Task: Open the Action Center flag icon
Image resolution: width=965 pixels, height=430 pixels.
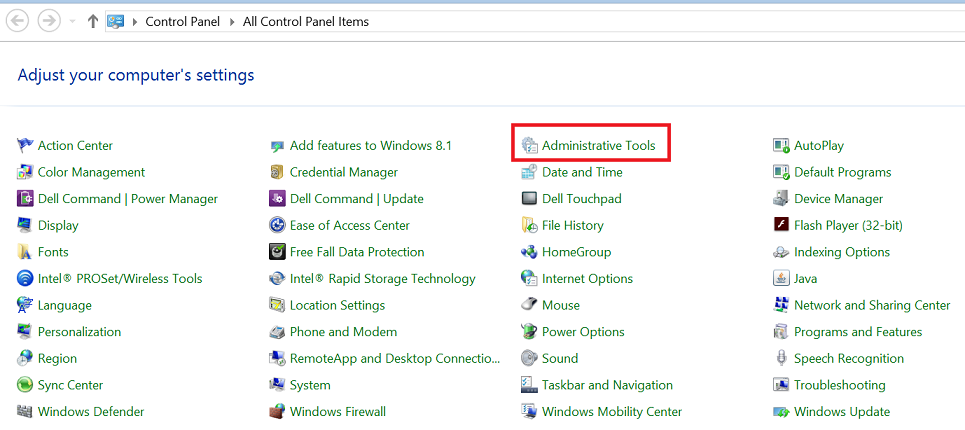Action: [25, 146]
